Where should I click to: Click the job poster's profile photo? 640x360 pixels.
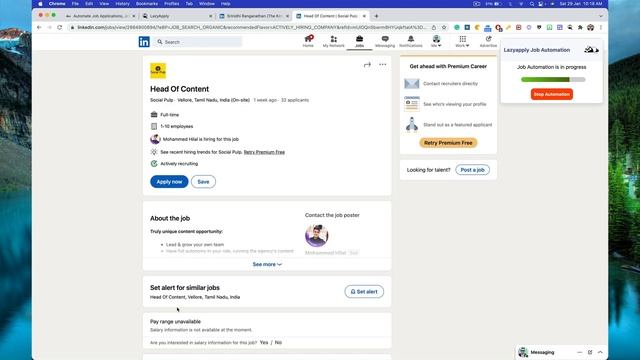[x=316, y=235]
